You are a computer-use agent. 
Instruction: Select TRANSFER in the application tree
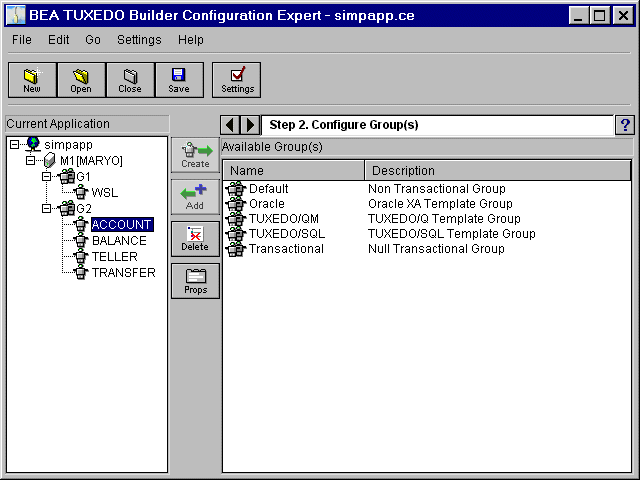coord(124,272)
